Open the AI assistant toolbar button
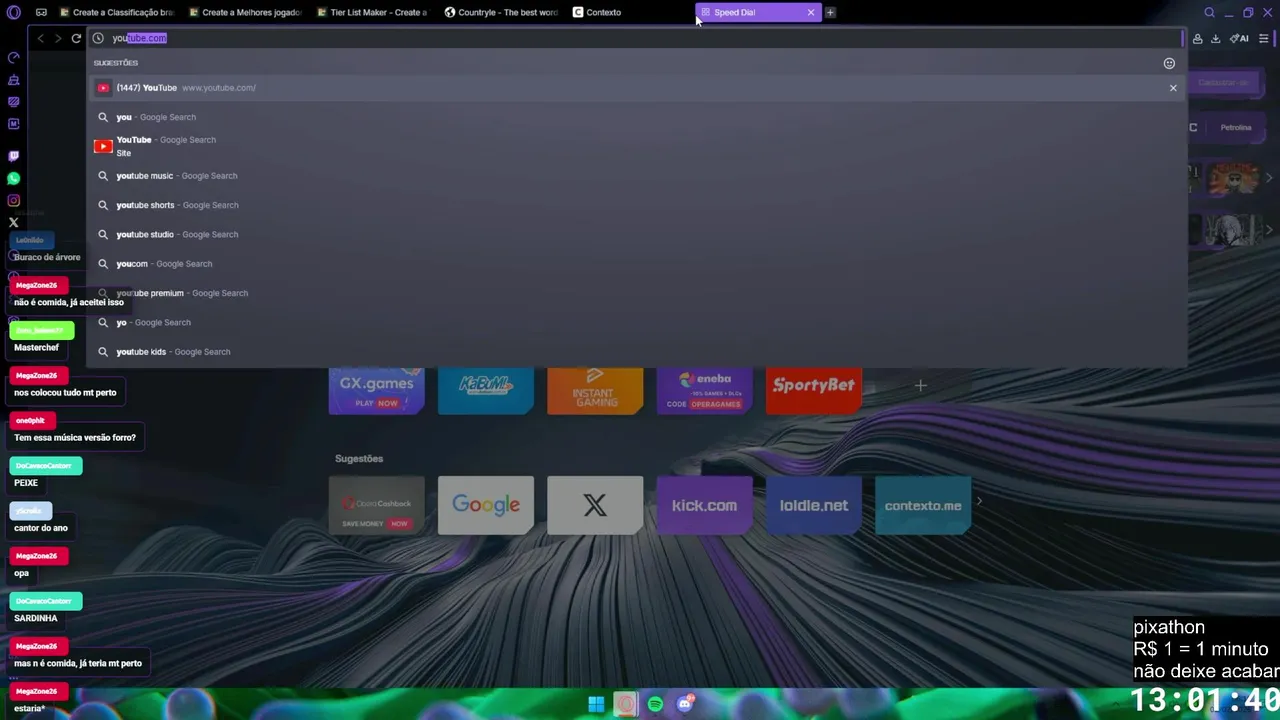Viewport: 1280px width, 720px height. tap(1239, 38)
